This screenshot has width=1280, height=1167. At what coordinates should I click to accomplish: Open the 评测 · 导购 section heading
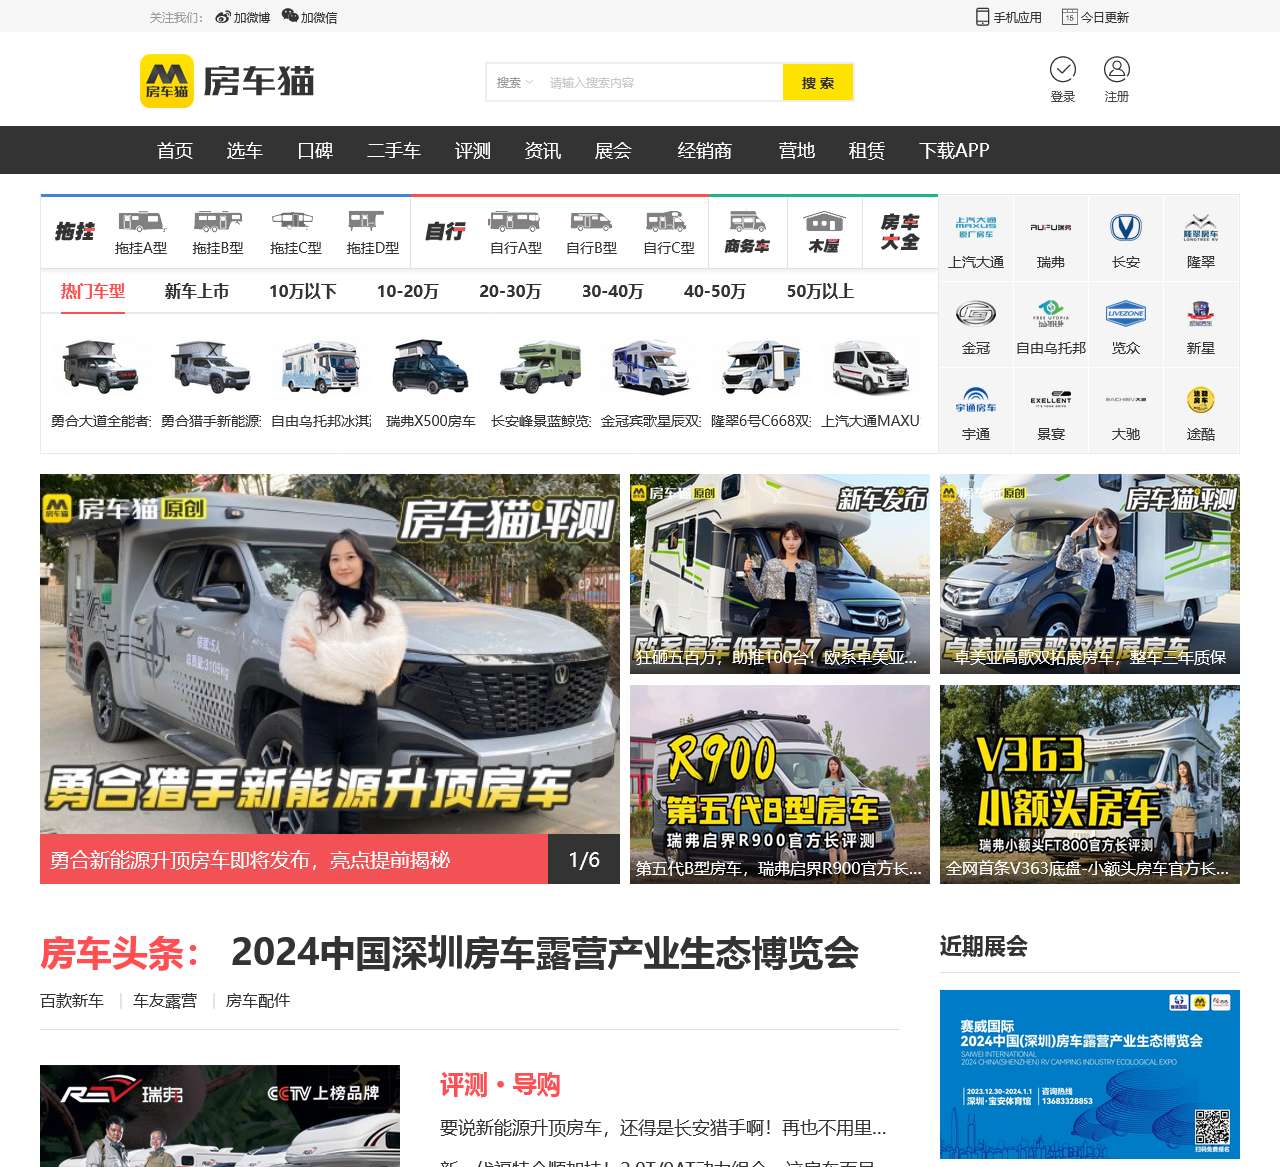click(x=500, y=1085)
